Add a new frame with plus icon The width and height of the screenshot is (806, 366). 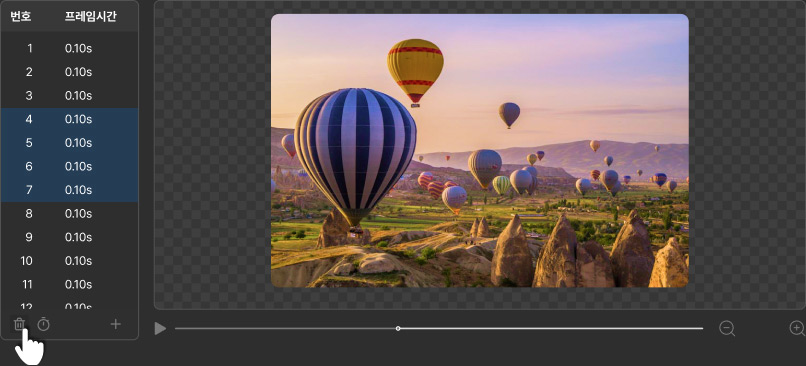(116, 324)
